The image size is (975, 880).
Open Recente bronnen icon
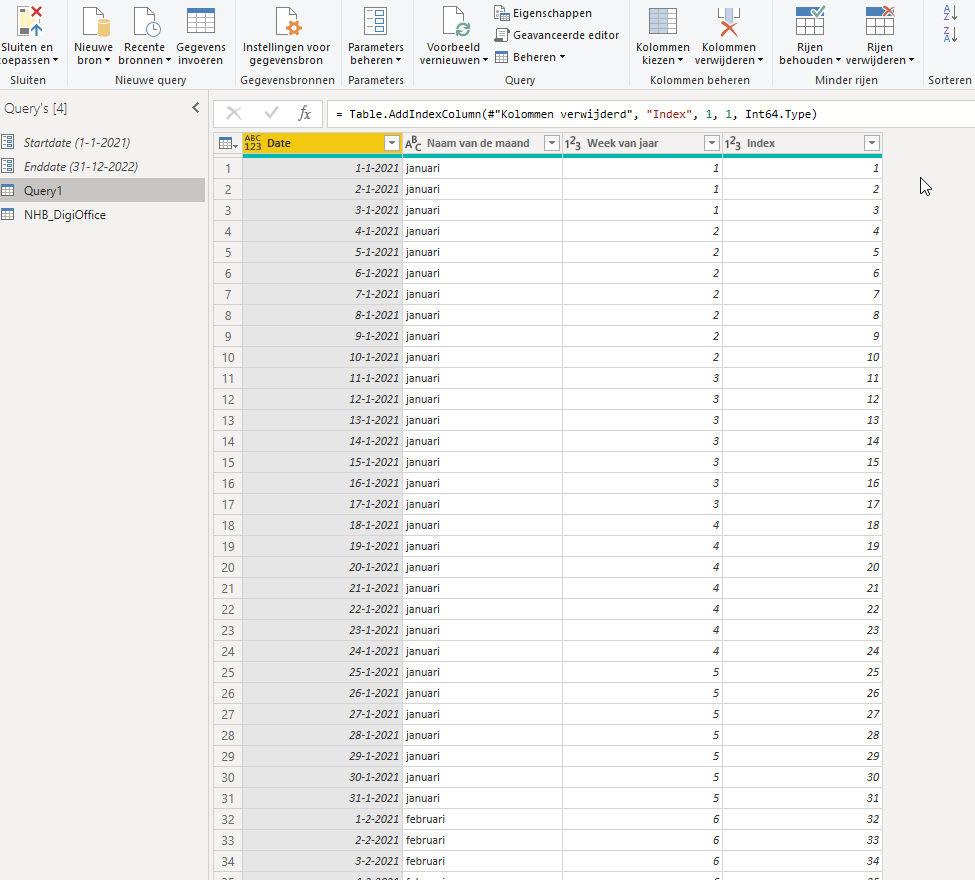click(x=147, y=21)
